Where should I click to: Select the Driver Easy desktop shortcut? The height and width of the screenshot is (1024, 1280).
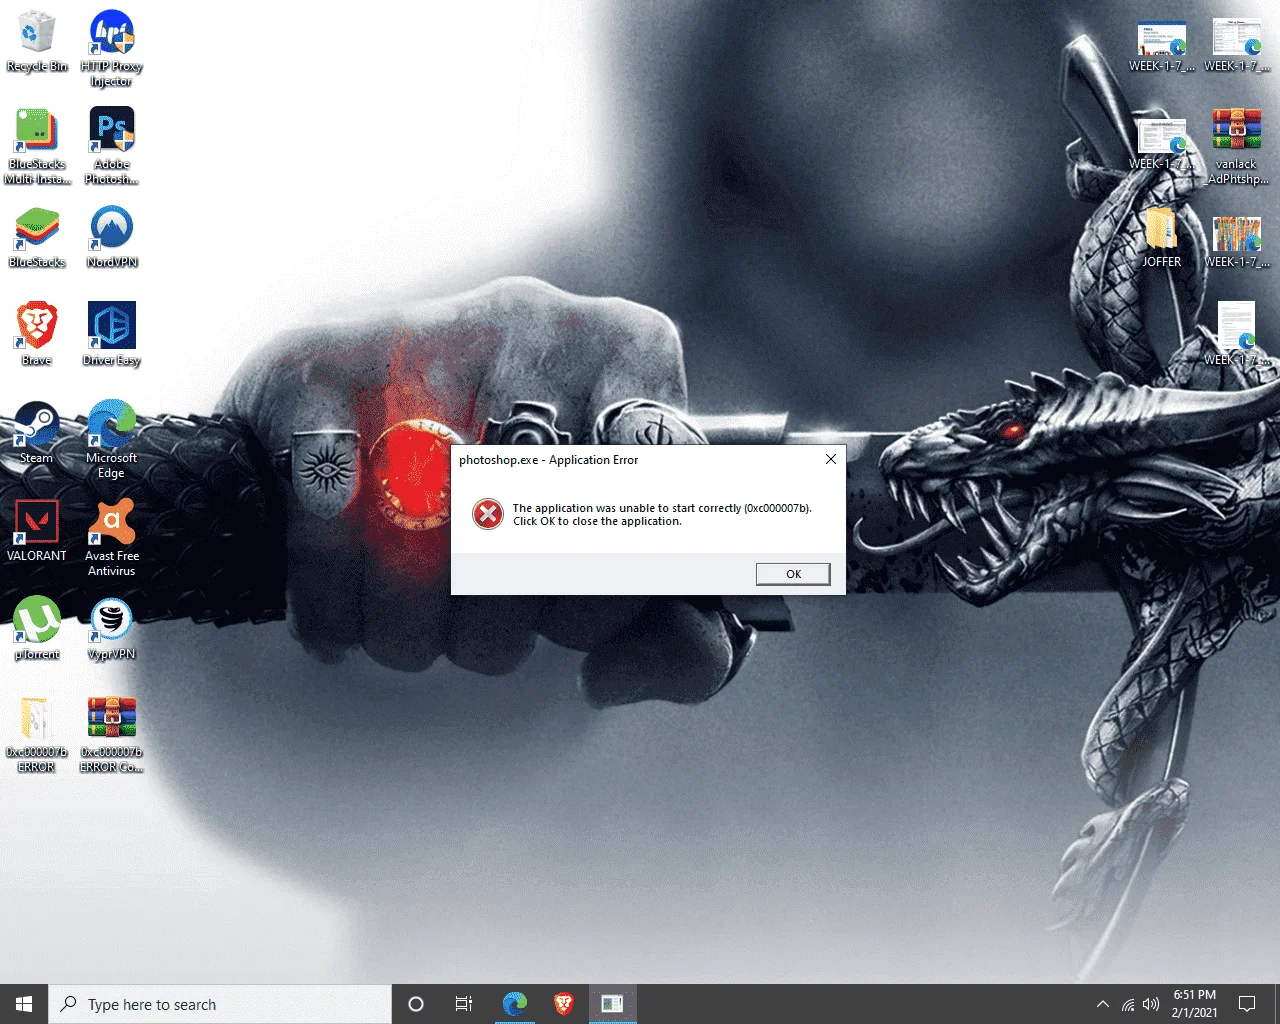coord(112,335)
